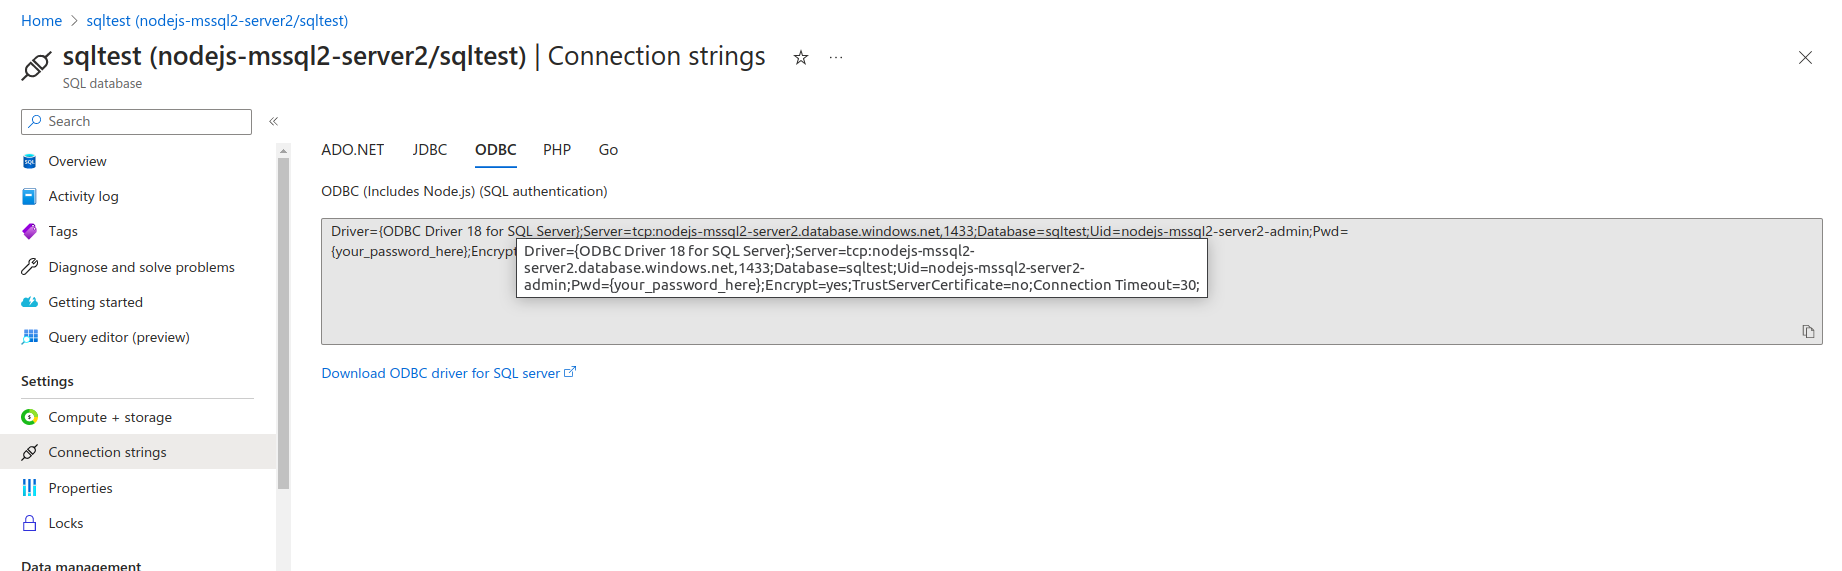Copy the ODBC connection string to clipboard
The height and width of the screenshot is (571, 1842).
coord(1808,332)
